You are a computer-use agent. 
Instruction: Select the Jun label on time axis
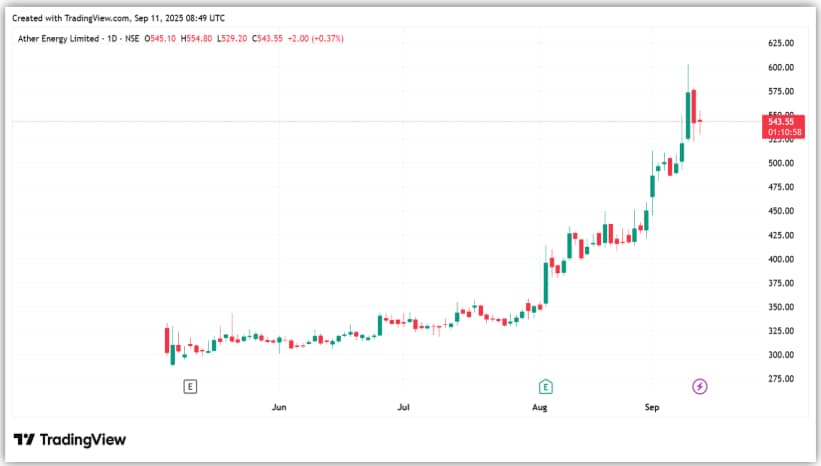(279, 408)
